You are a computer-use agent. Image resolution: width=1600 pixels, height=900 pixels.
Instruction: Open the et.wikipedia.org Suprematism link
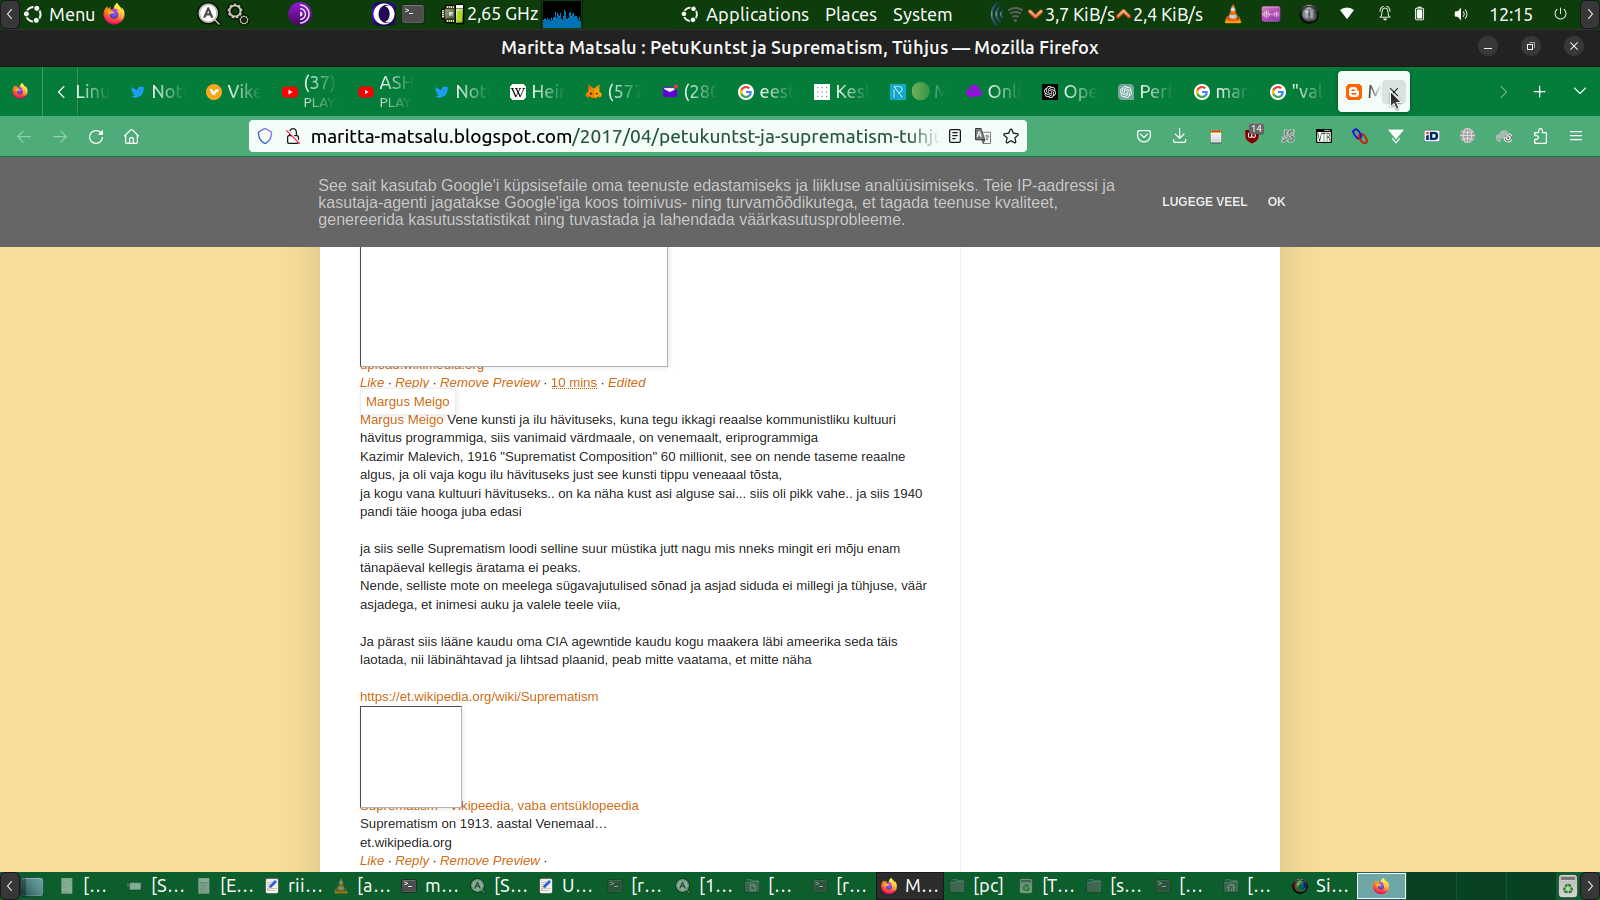coord(479,697)
